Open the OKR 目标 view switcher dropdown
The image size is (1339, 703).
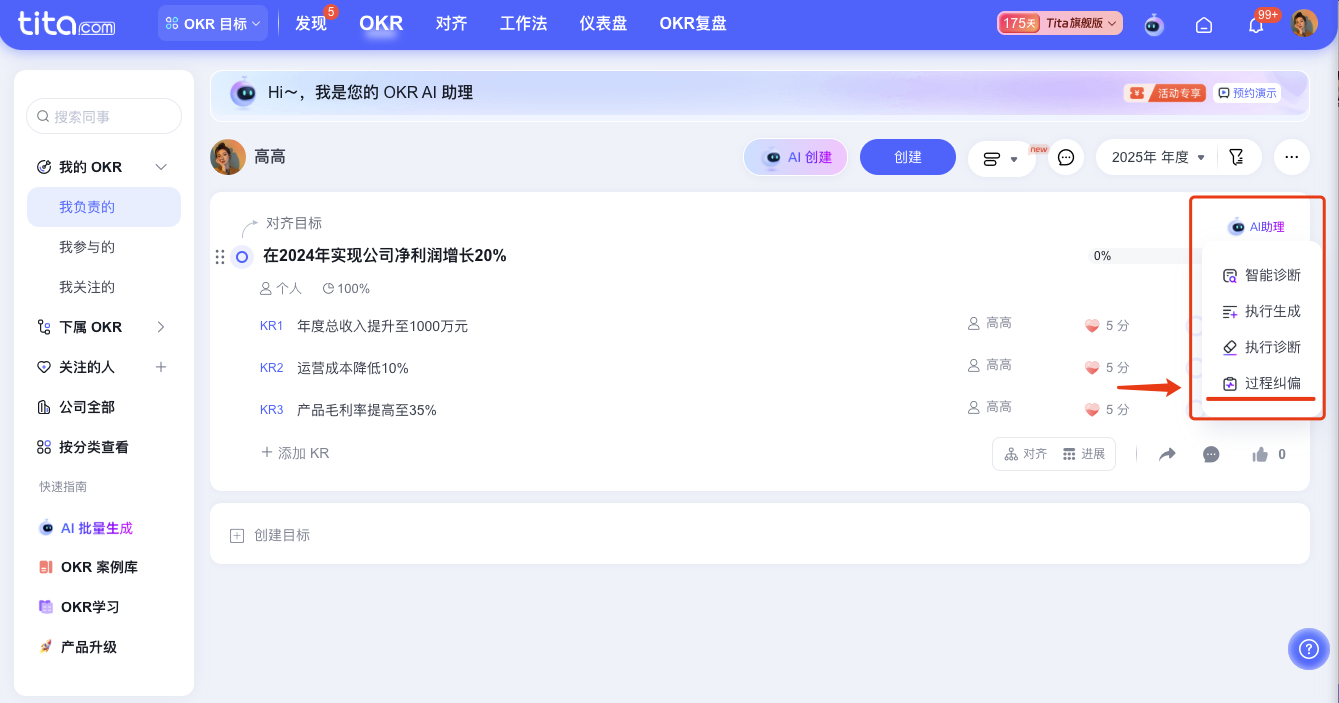(212, 23)
